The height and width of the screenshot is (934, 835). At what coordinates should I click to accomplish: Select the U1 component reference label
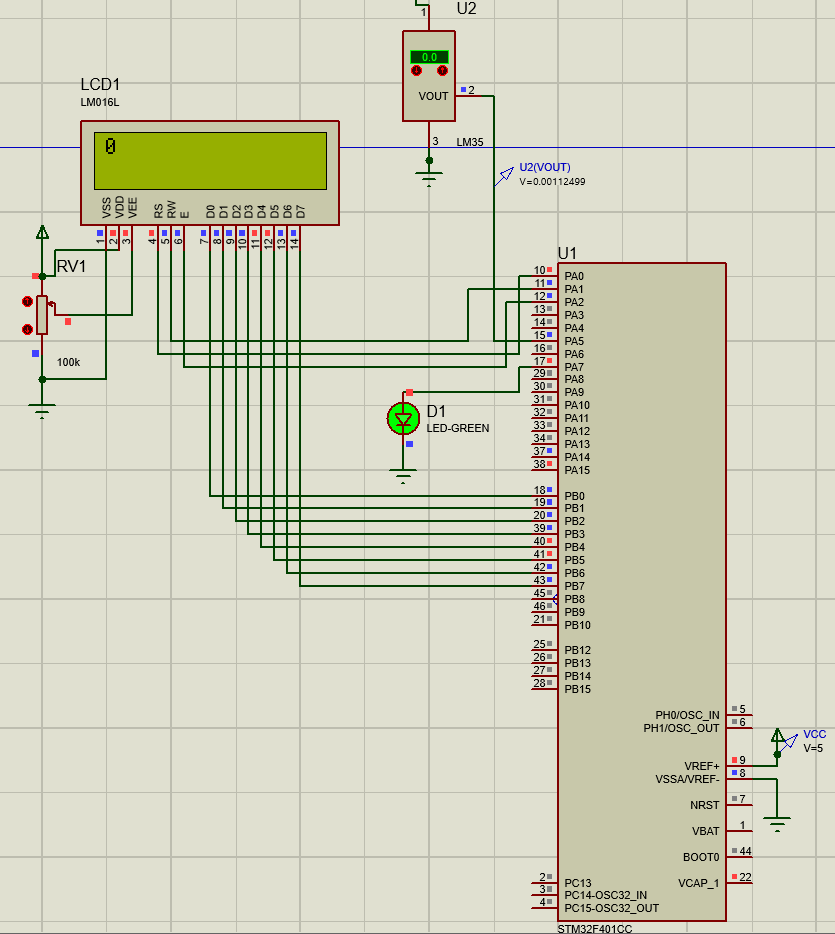point(567,253)
